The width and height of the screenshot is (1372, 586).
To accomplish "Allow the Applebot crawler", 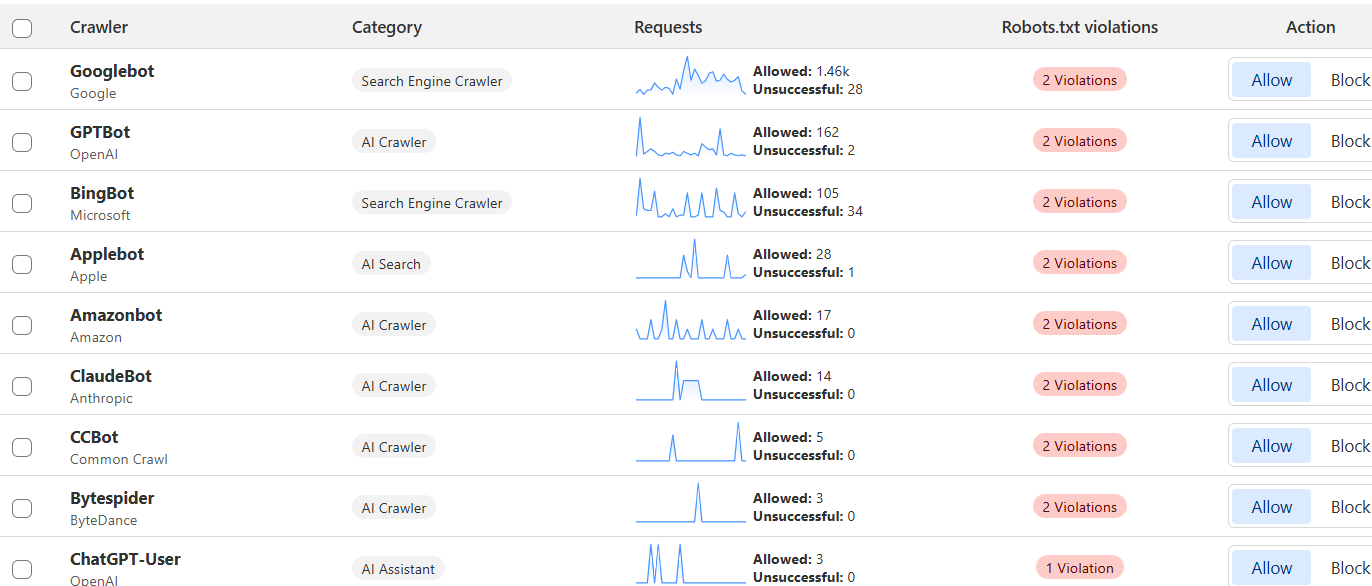I will tap(1270, 262).
